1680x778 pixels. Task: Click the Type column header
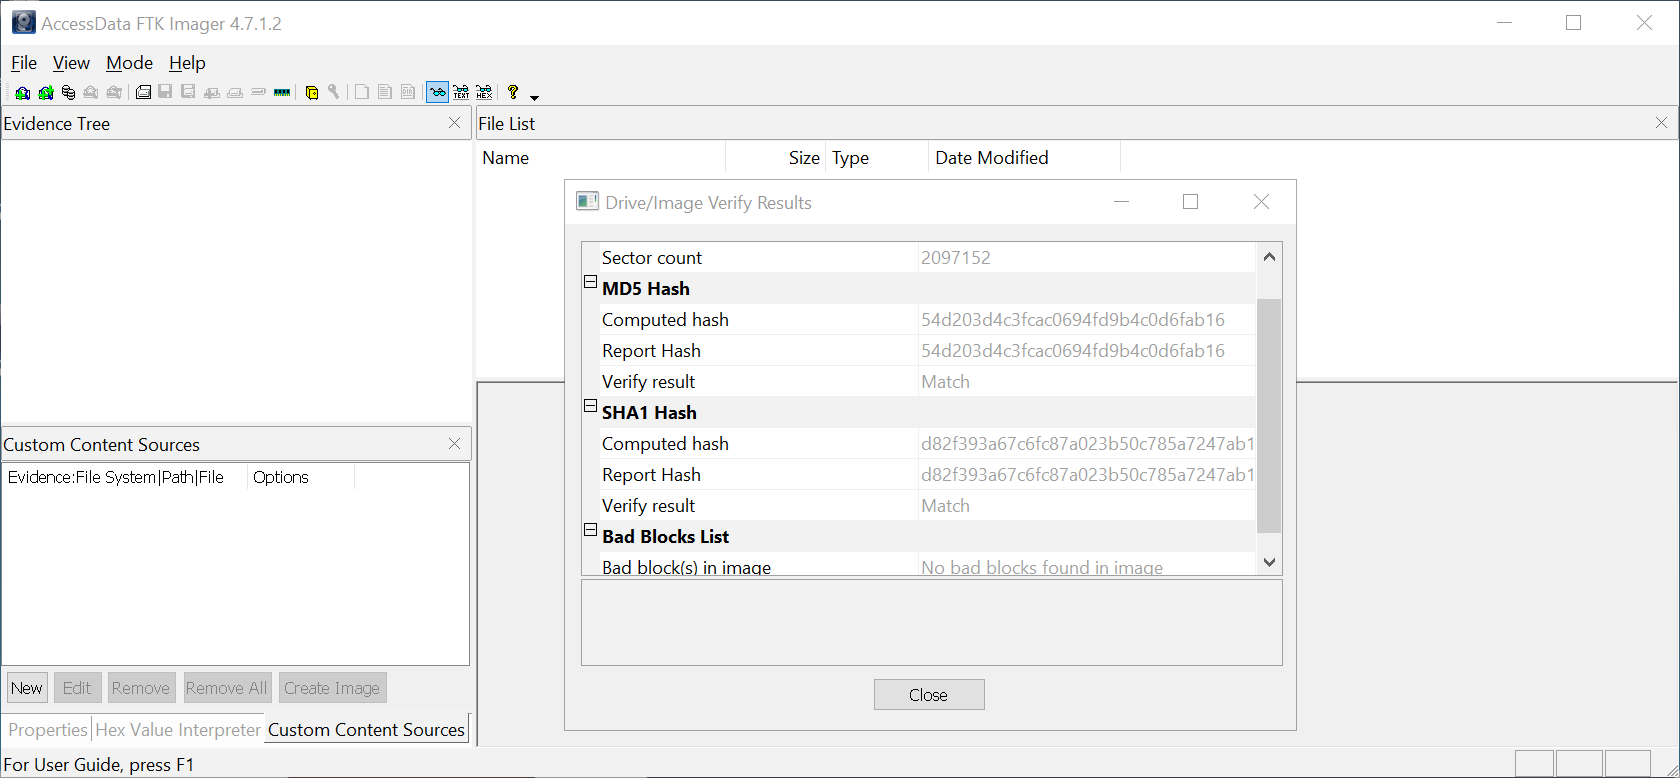(x=878, y=158)
